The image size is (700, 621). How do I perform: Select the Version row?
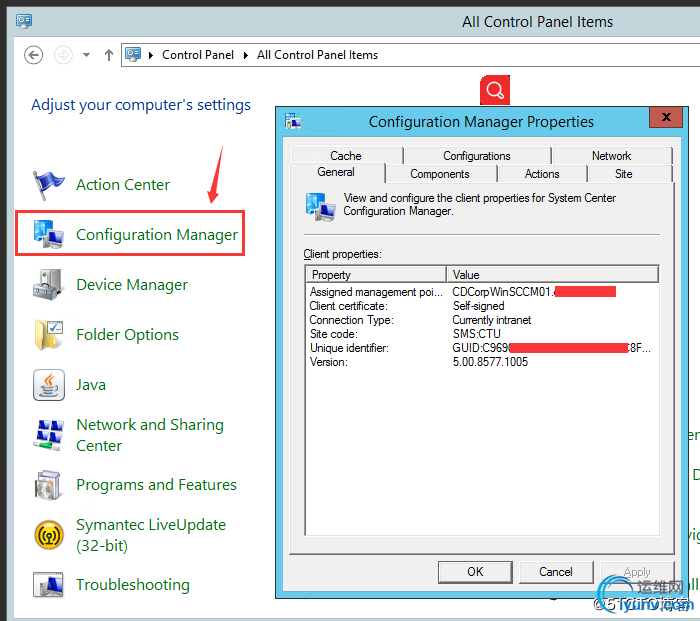point(482,362)
